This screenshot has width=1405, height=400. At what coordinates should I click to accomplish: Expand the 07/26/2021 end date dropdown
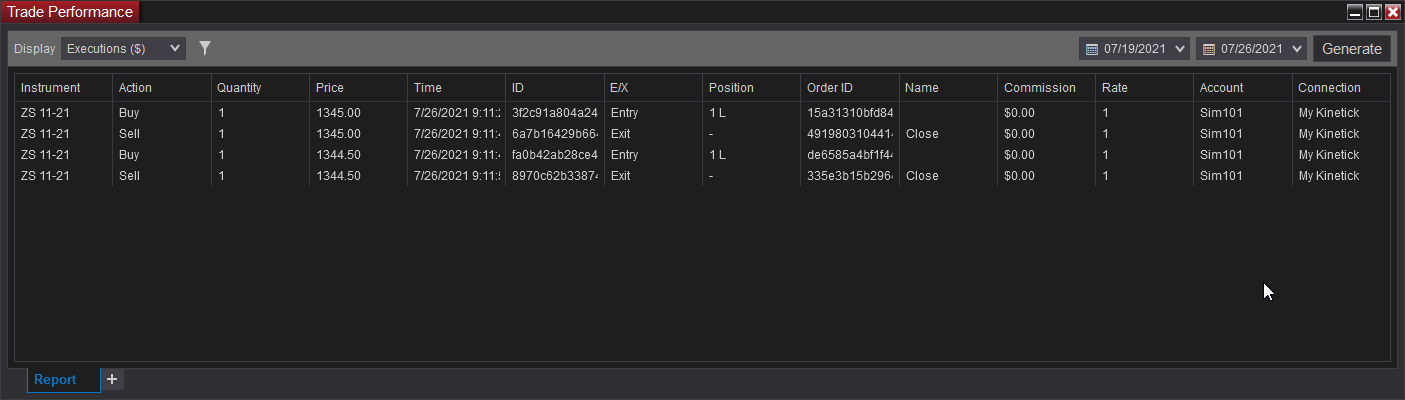pyautogui.click(x=1298, y=49)
